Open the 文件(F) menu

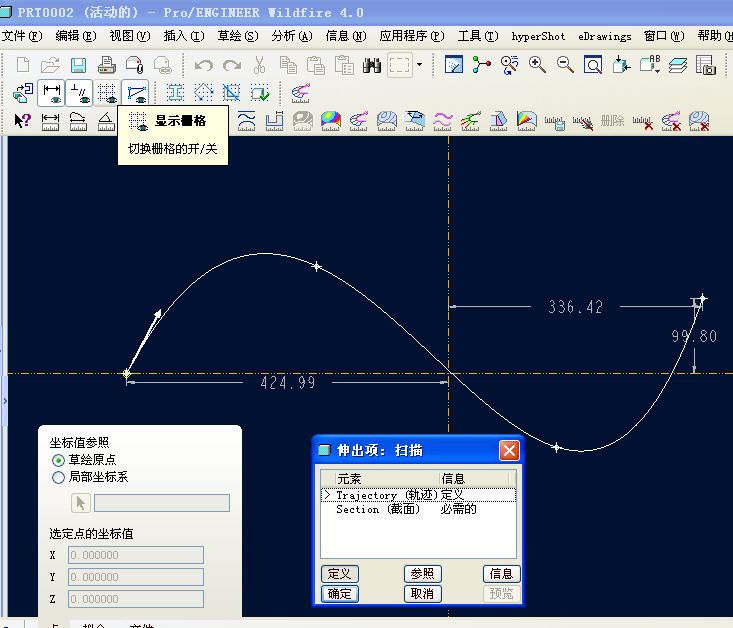(x=22, y=36)
